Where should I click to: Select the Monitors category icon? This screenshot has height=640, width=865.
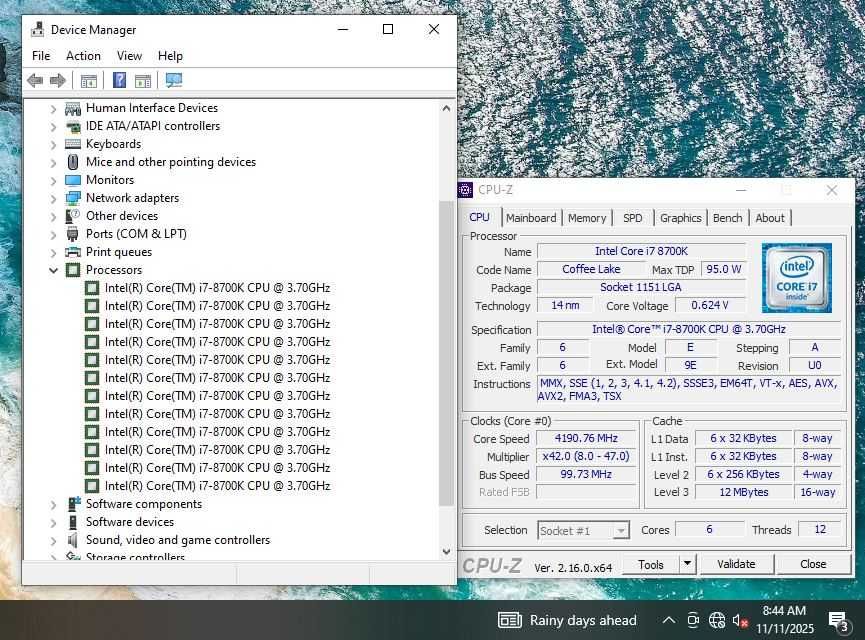[73, 180]
